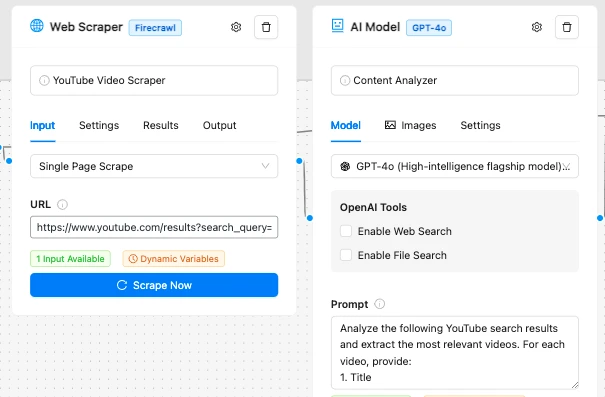
Task: Open AI Model settings gear
Action: [537, 27]
